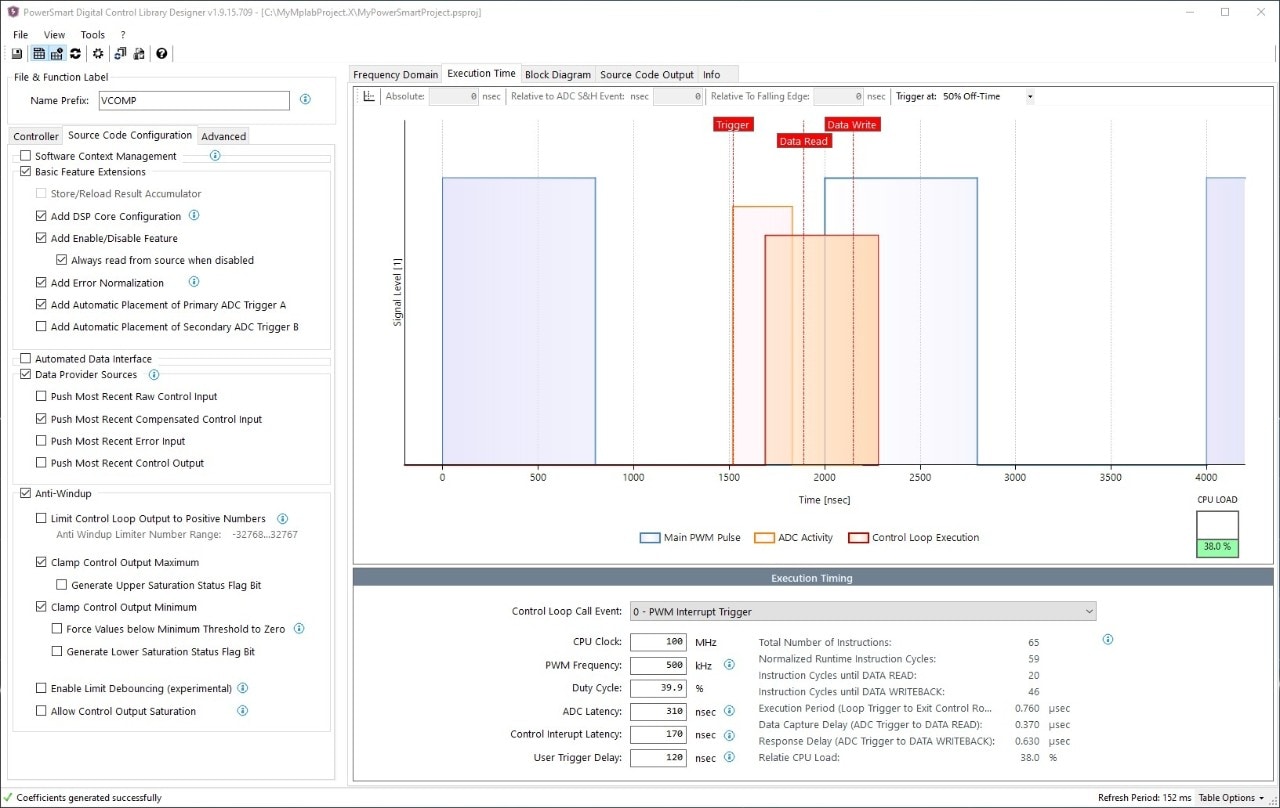Open the Trigger at 50% Off-Time dropdown
The image size is (1280, 808).
pyautogui.click(x=1029, y=97)
